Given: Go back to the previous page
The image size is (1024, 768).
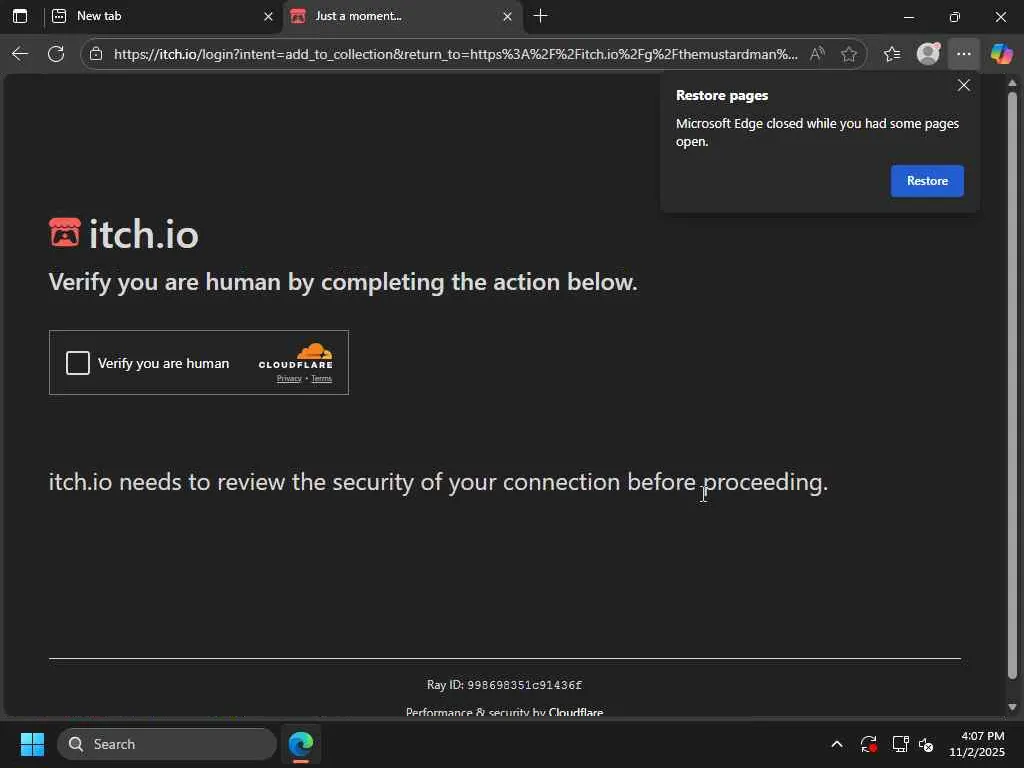Looking at the screenshot, I should click(20, 54).
